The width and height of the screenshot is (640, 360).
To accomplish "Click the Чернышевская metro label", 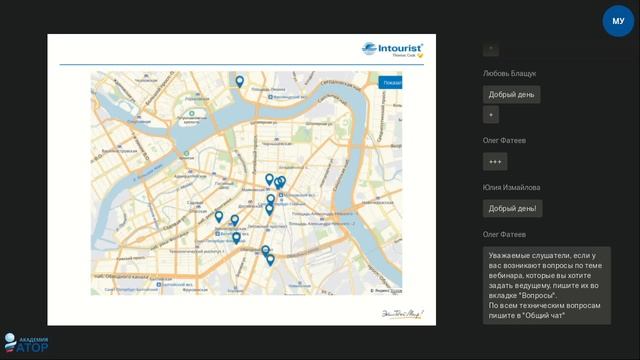I will (x=277, y=143).
